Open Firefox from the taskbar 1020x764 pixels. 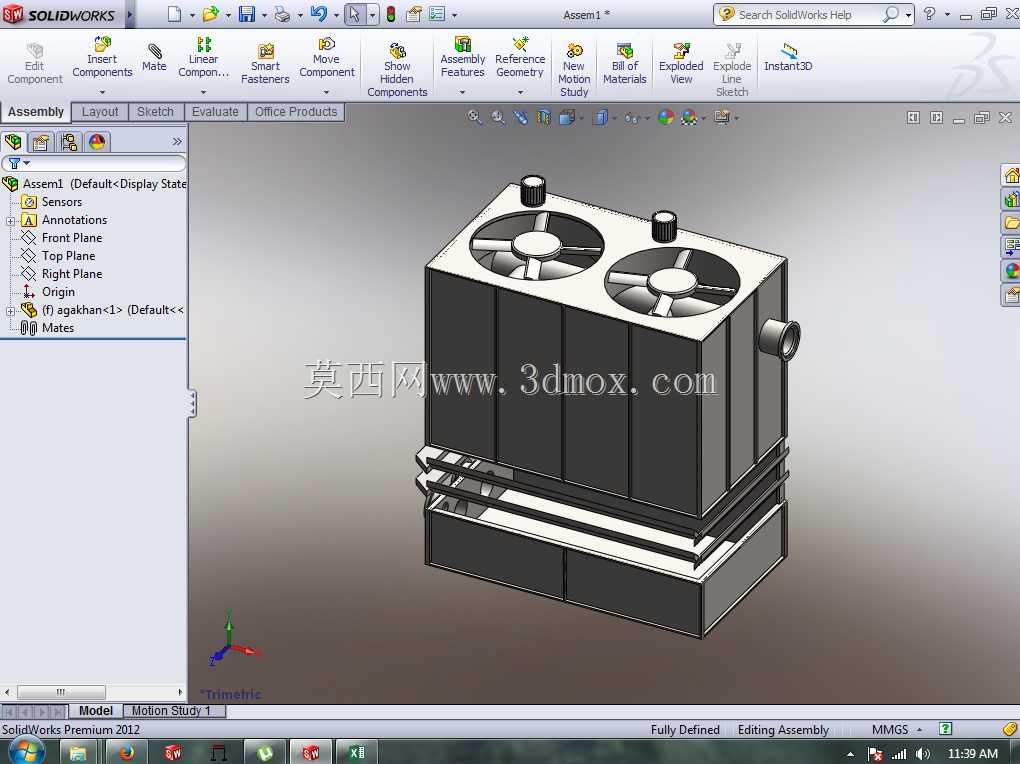(126, 752)
